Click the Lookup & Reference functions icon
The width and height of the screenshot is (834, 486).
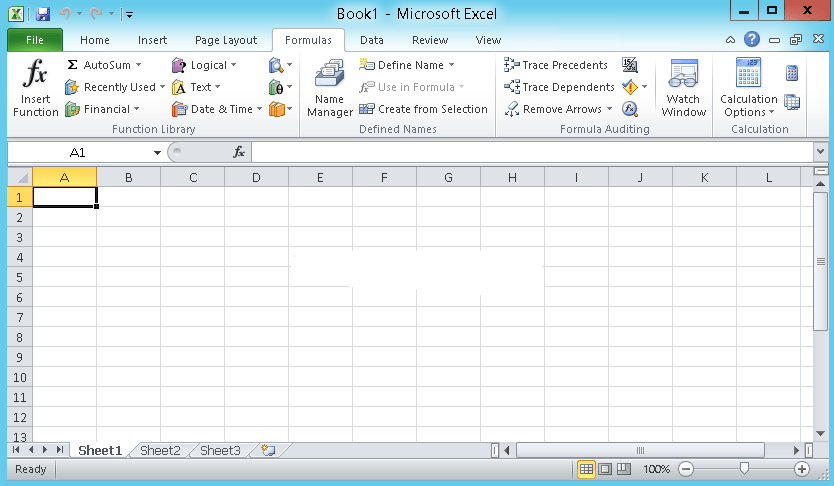[x=276, y=65]
